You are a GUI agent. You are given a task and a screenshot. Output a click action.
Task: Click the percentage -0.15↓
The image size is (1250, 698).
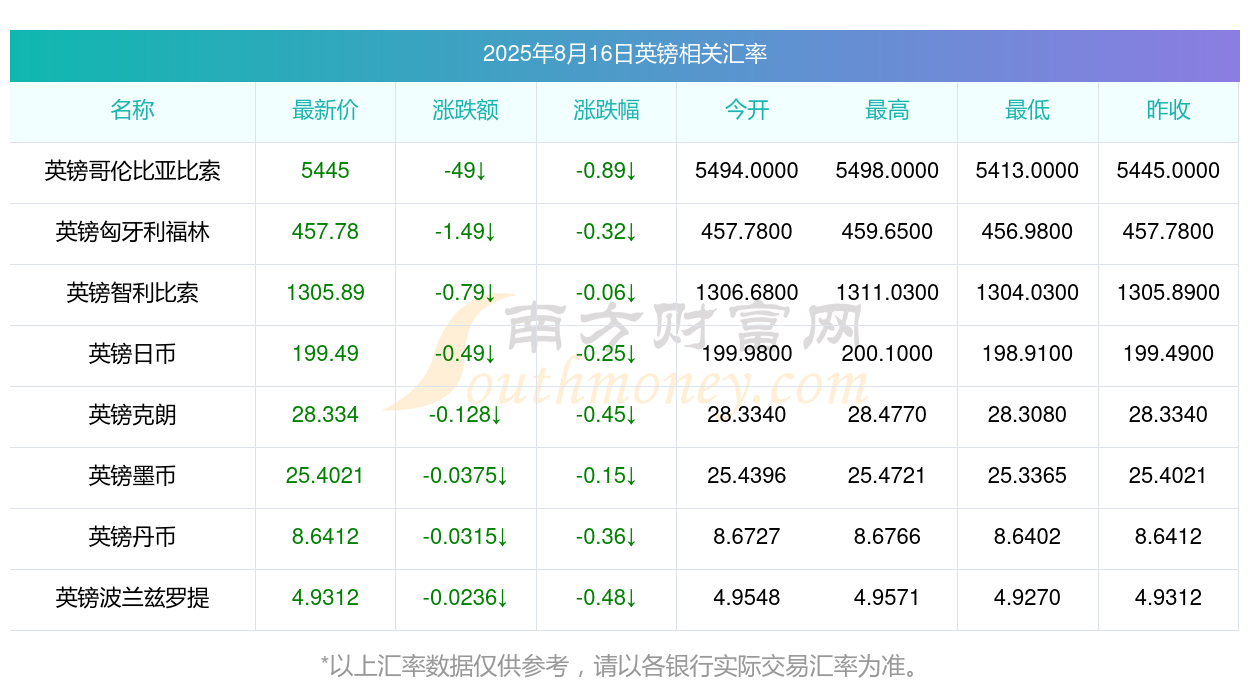(x=606, y=476)
